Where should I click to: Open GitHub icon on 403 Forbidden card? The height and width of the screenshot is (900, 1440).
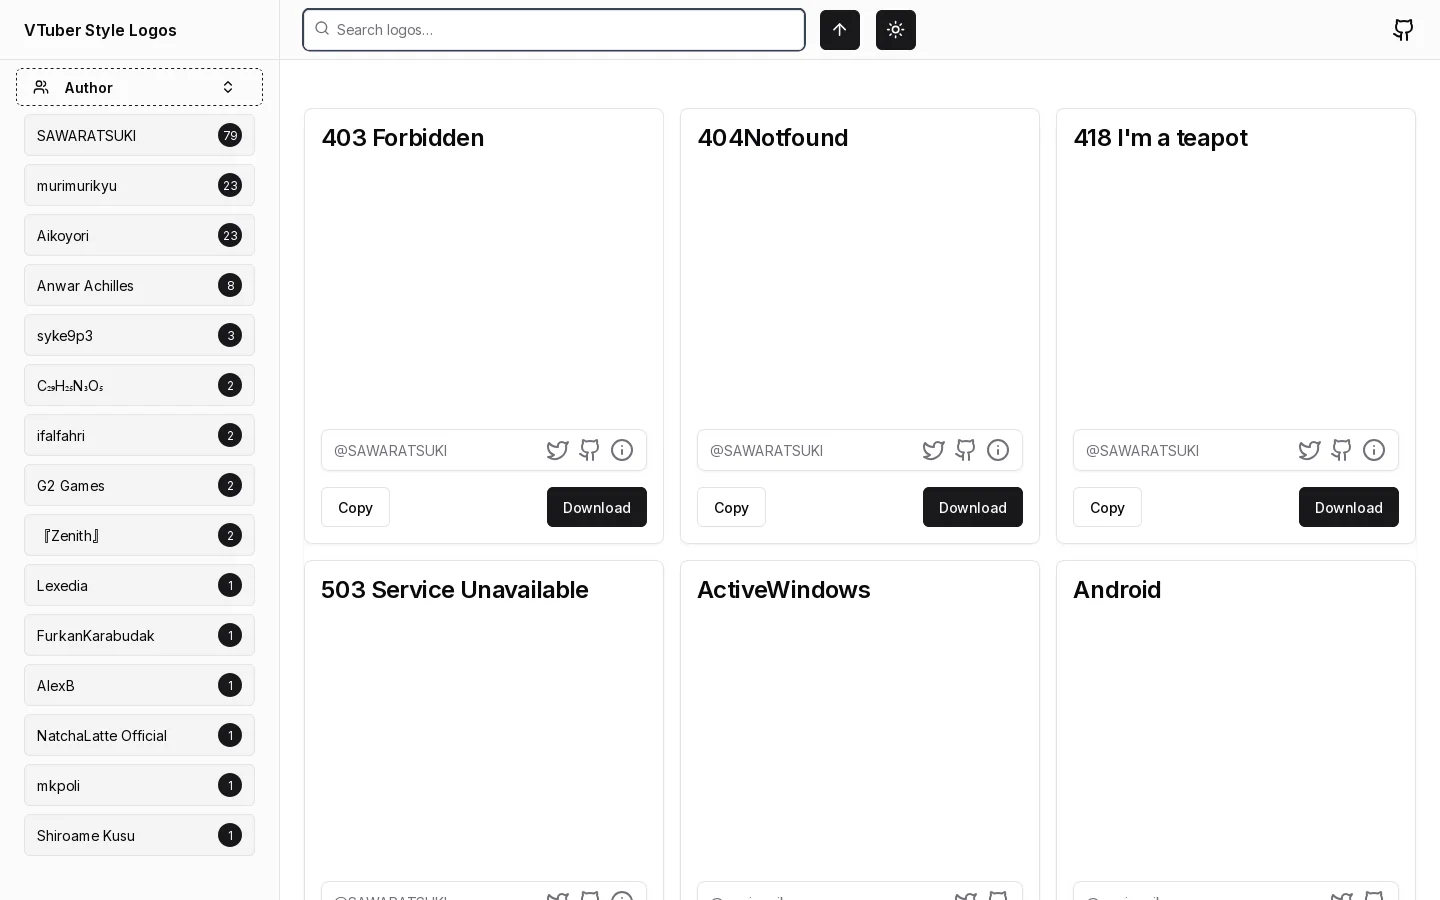590,450
